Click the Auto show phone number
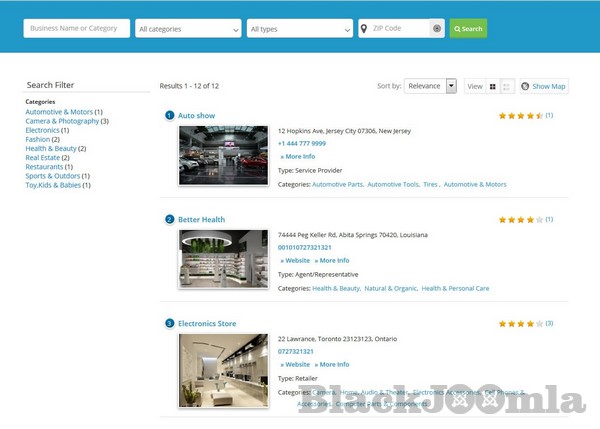The width and height of the screenshot is (600, 429). 301,144
